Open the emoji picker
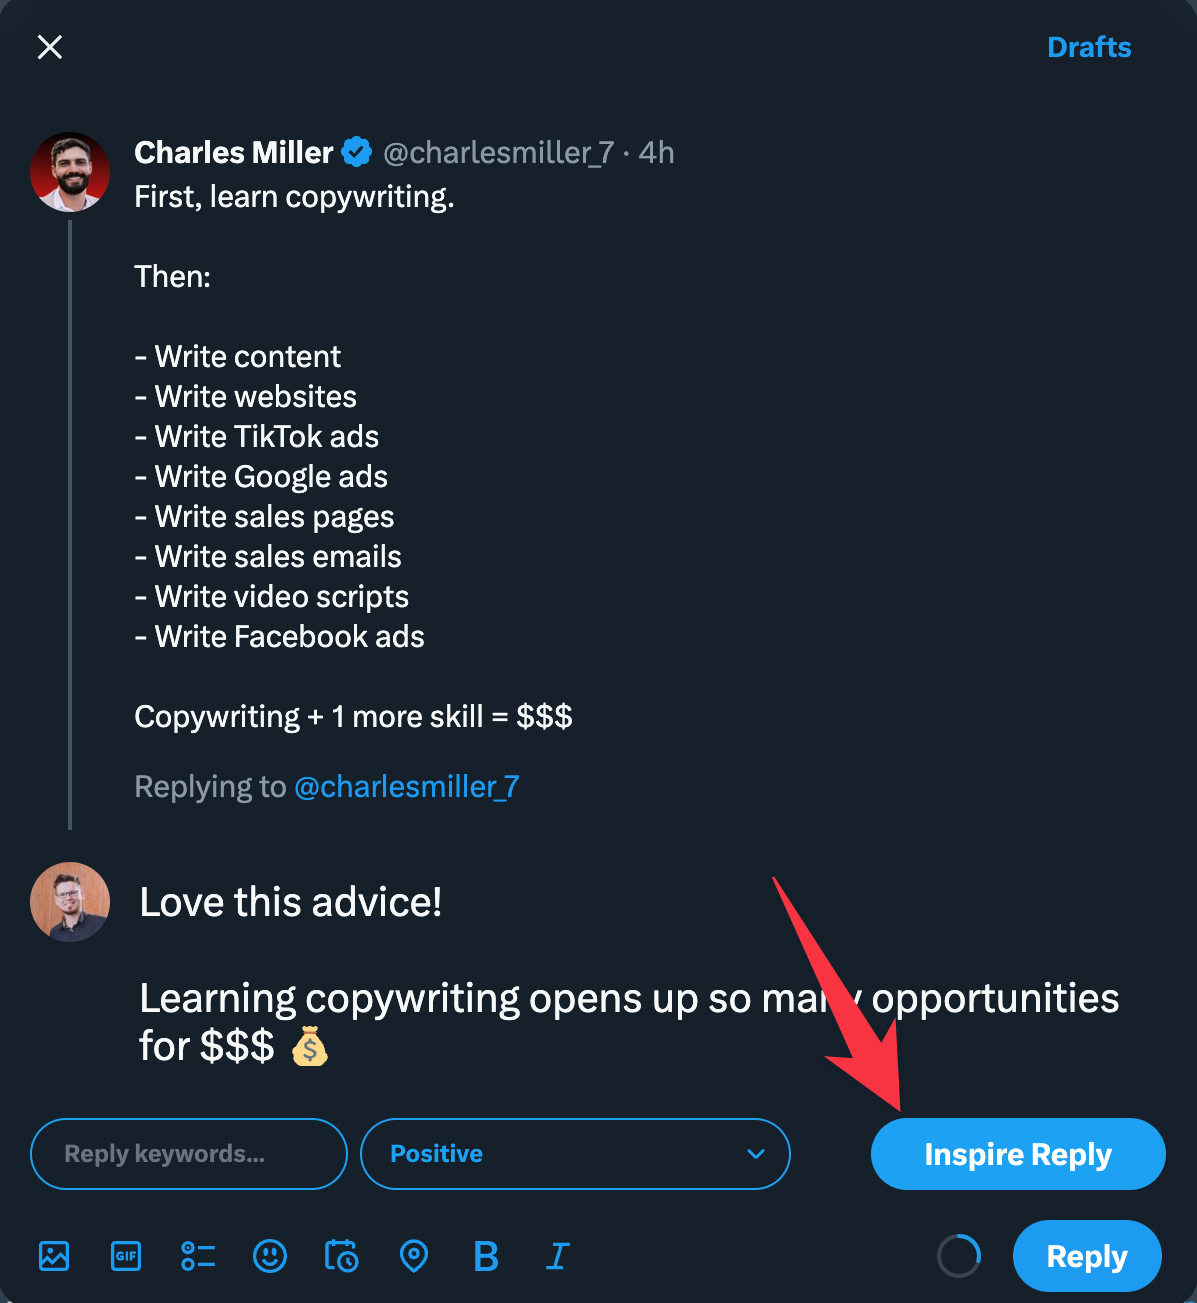The image size is (1197, 1303). (270, 1256)
